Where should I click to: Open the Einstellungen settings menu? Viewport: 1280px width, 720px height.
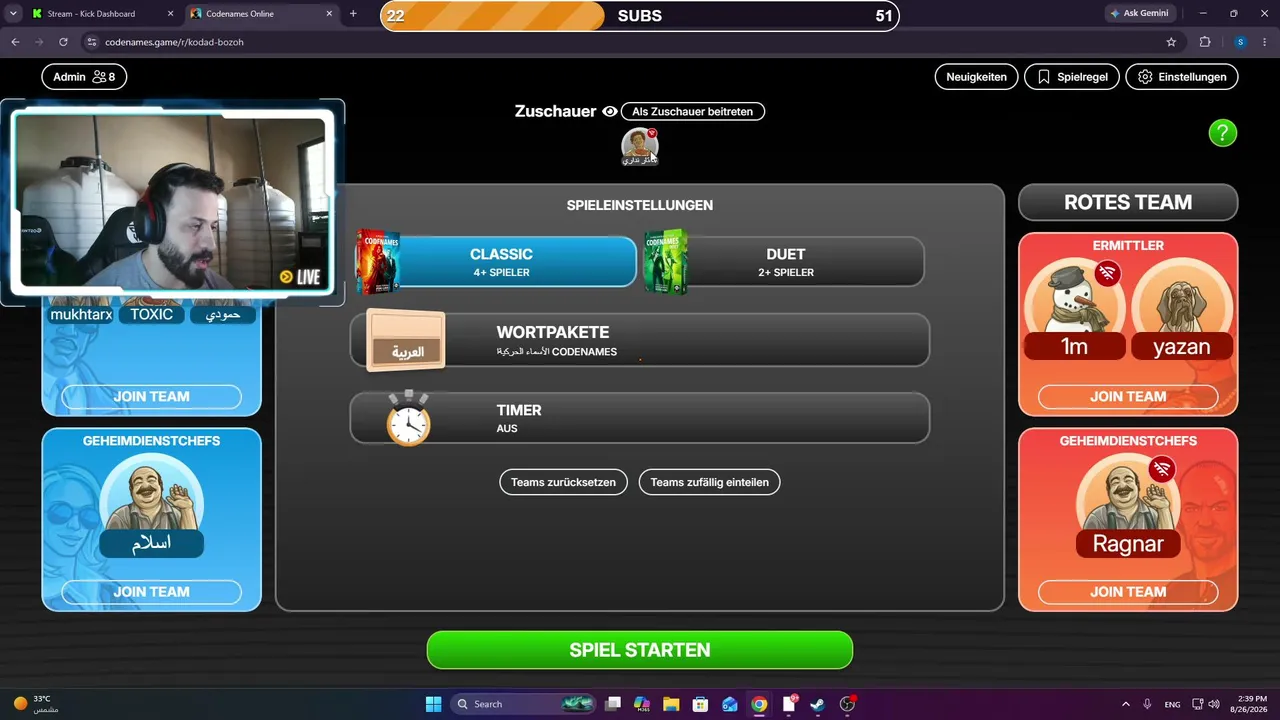pos(1182,77)
